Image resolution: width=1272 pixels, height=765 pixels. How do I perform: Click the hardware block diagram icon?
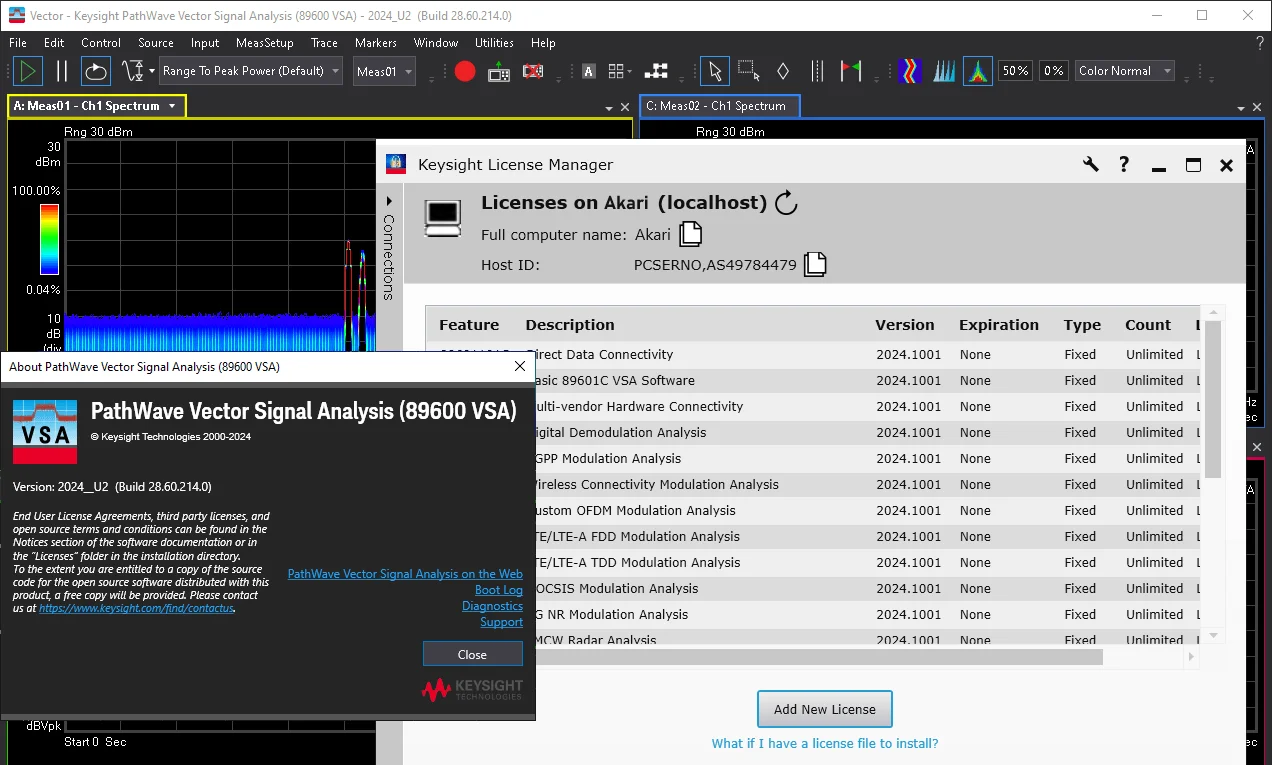pos(656,71)
